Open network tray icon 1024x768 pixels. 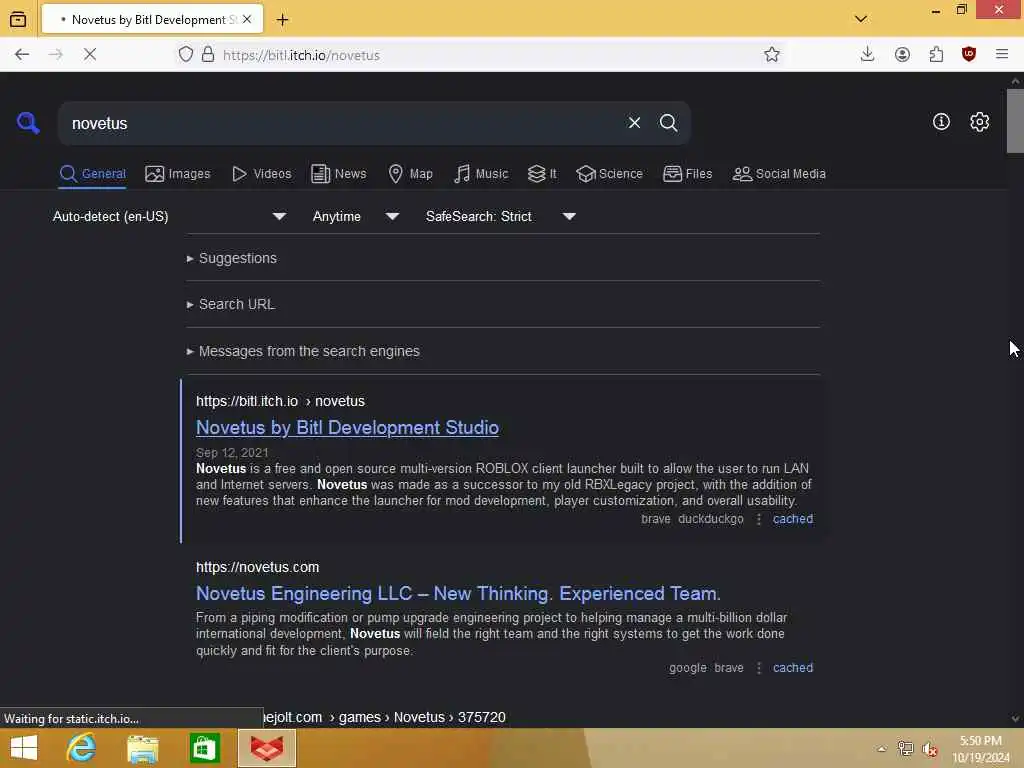tap(906, 749)
